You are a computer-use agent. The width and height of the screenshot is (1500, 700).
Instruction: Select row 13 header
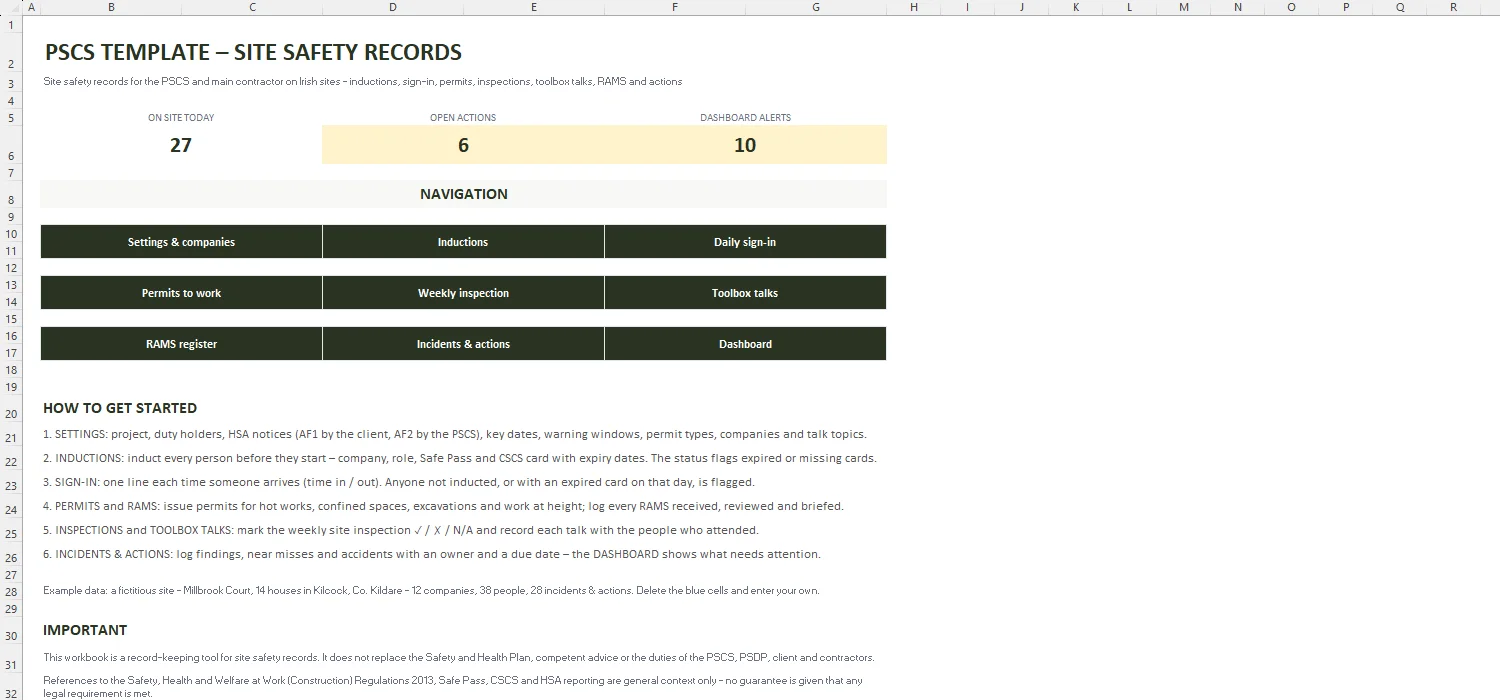(x=10, y=285)
